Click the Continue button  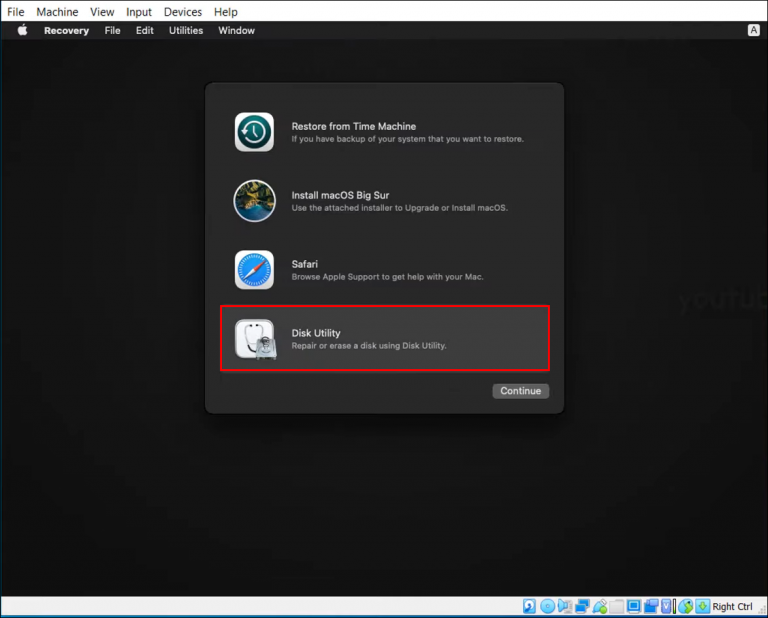coord(520,391)
